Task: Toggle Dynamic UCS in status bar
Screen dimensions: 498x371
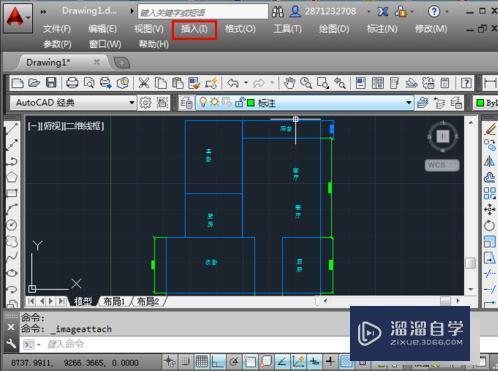Action: pos(298,361)
